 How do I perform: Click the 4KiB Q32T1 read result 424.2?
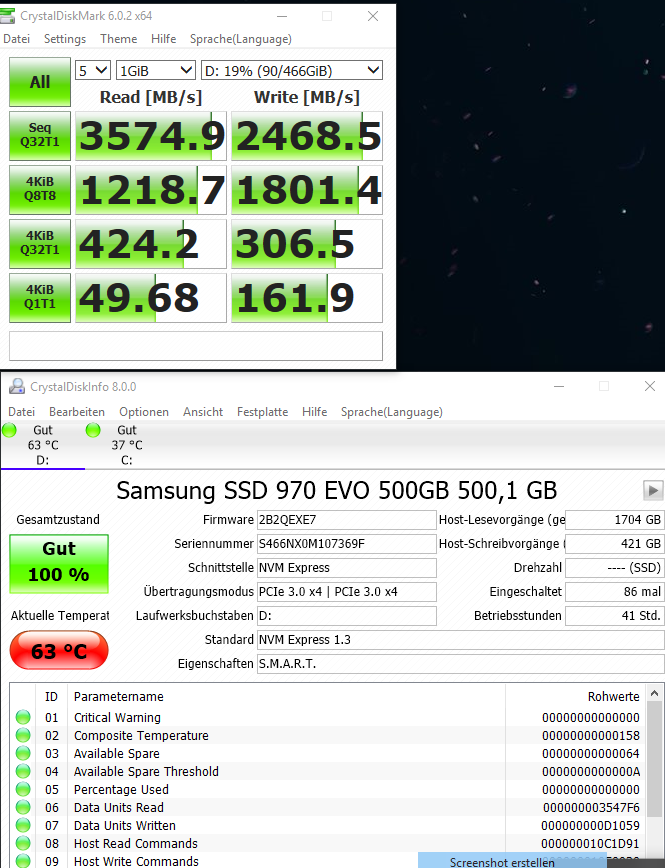(151, 244)
